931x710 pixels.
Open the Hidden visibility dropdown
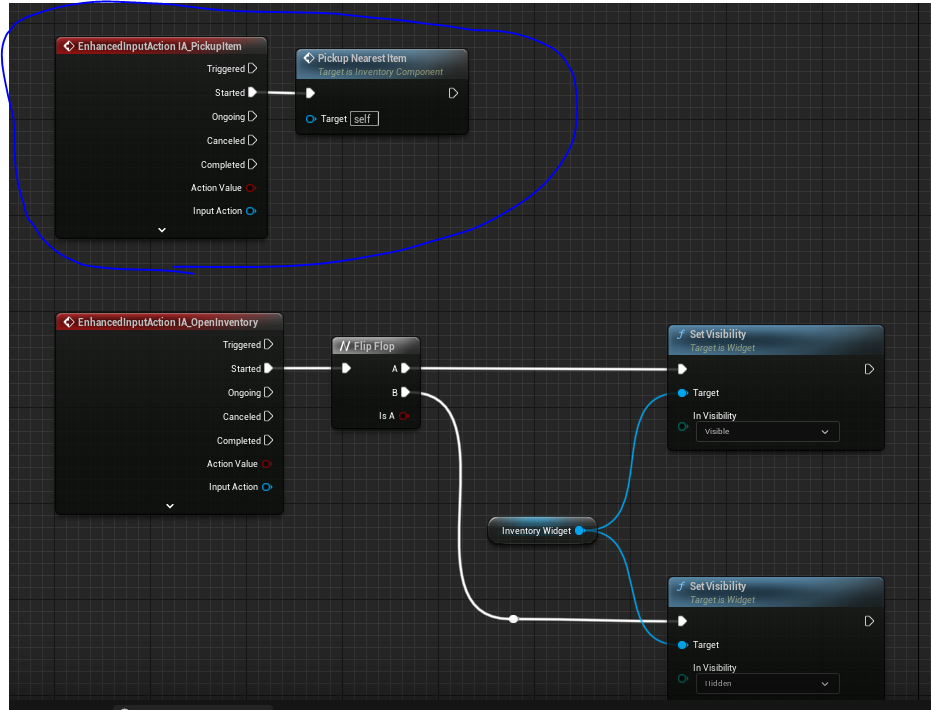click(x=768, y=683)
